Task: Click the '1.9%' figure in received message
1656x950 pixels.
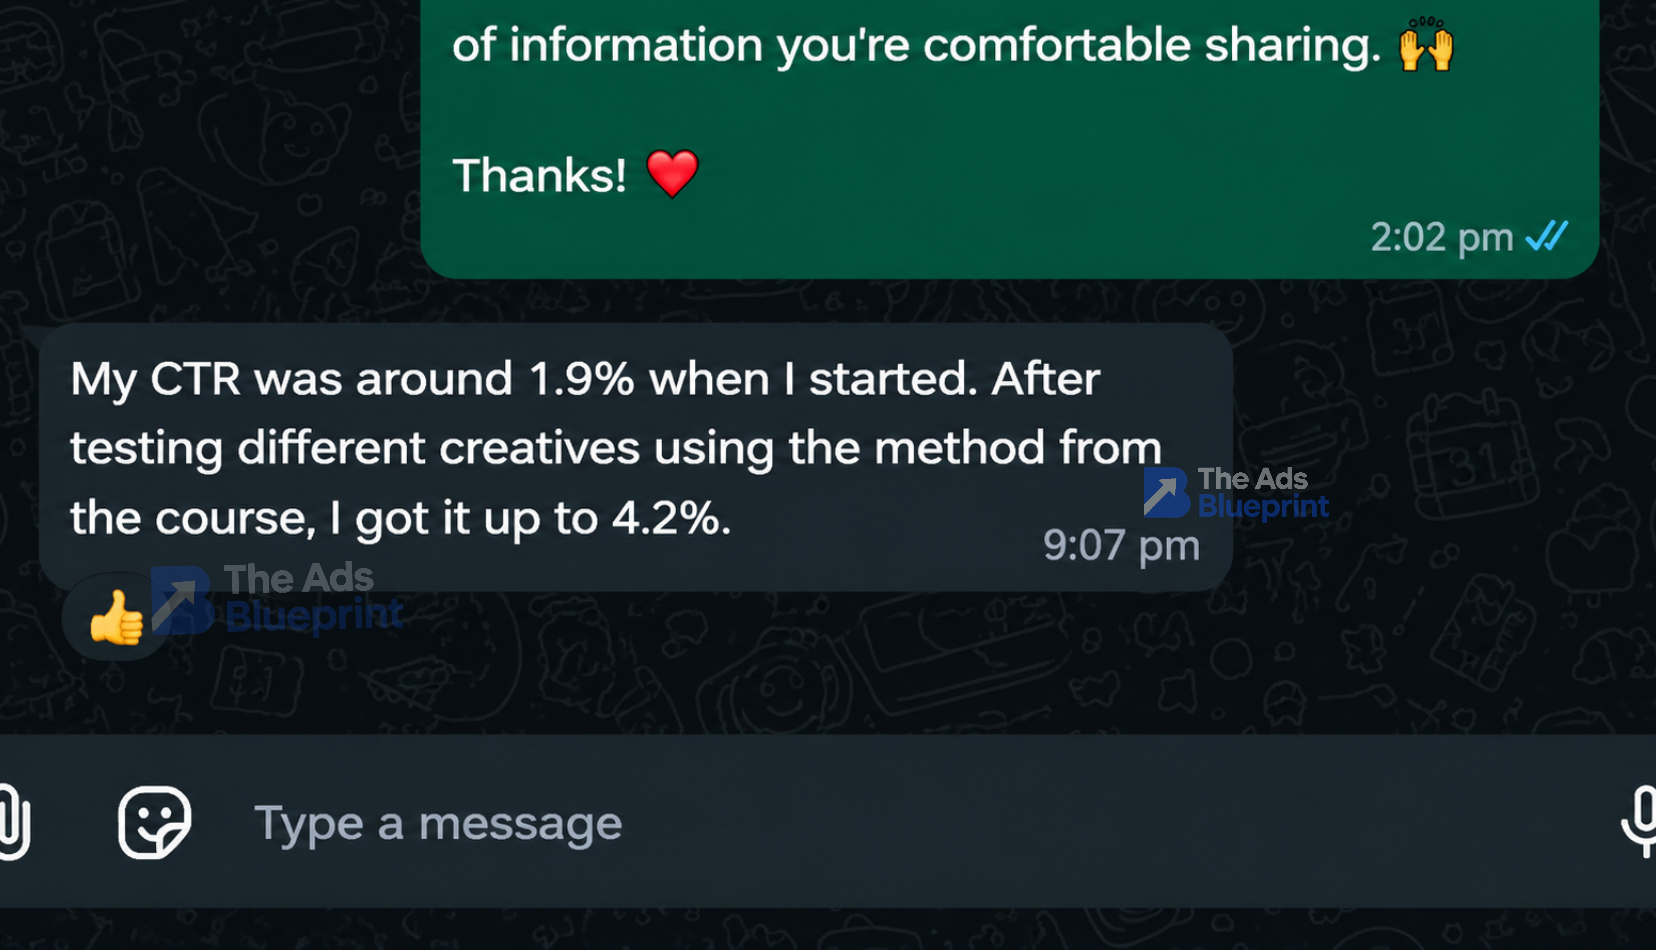Action: click(581, 379)
